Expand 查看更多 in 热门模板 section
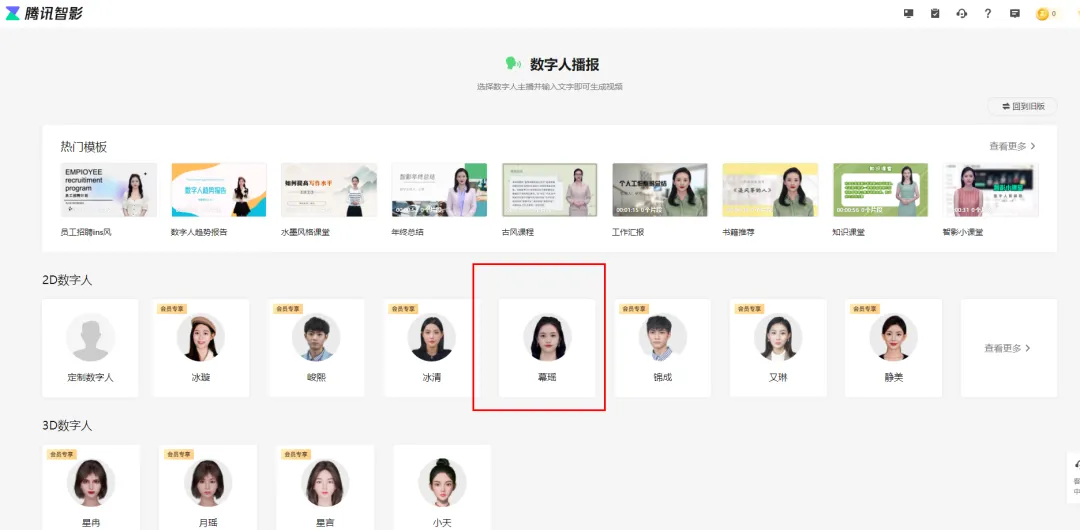The width and height of the screenshot is (1080, 530). tap(1012, 146)
